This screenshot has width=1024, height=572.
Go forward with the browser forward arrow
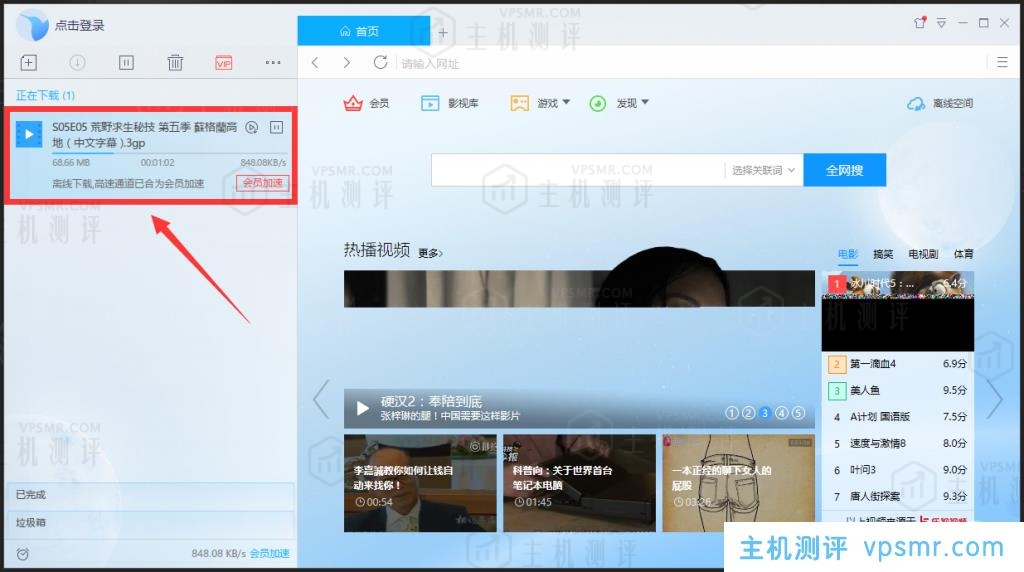coord(347,63)
